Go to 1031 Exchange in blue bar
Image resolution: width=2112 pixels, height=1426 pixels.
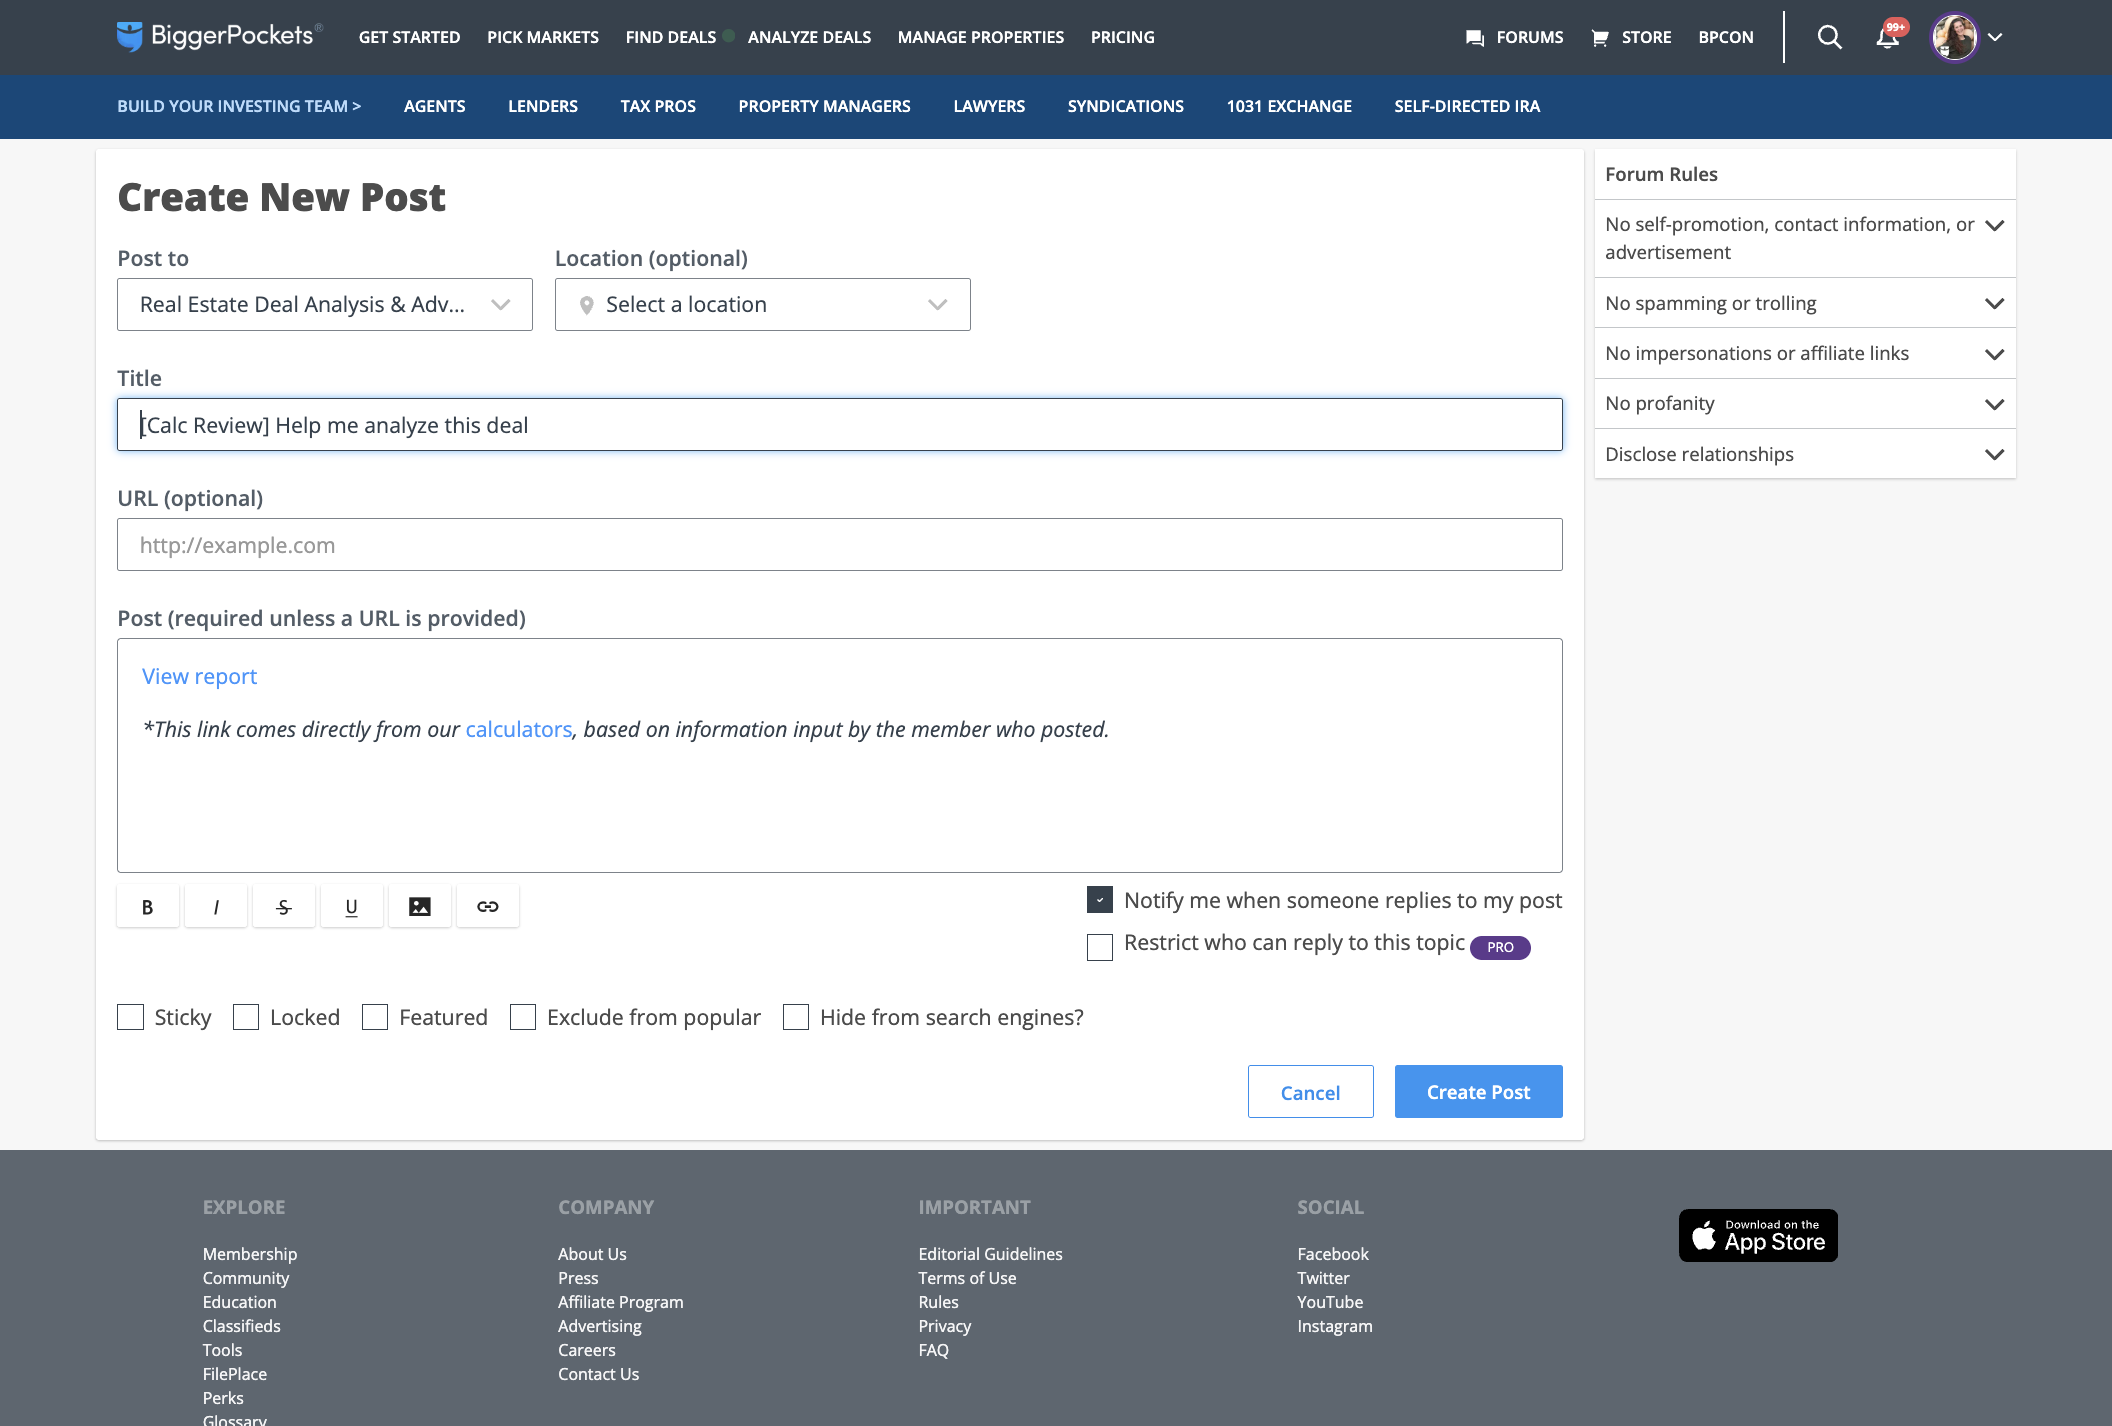click(x=1289, y=106)
